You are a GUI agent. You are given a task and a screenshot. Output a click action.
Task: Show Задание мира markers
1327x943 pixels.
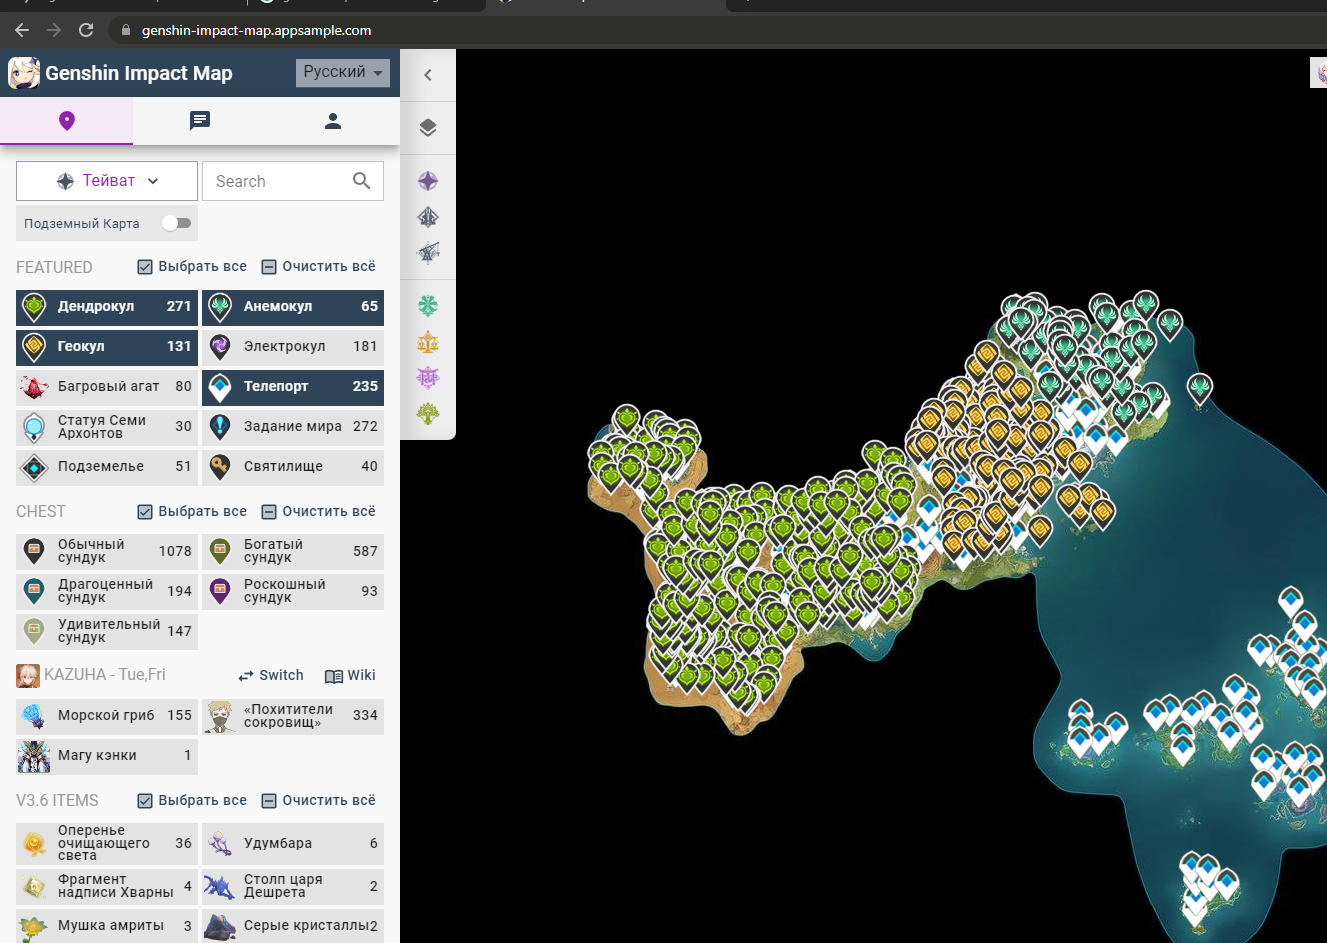coord(293,427)
